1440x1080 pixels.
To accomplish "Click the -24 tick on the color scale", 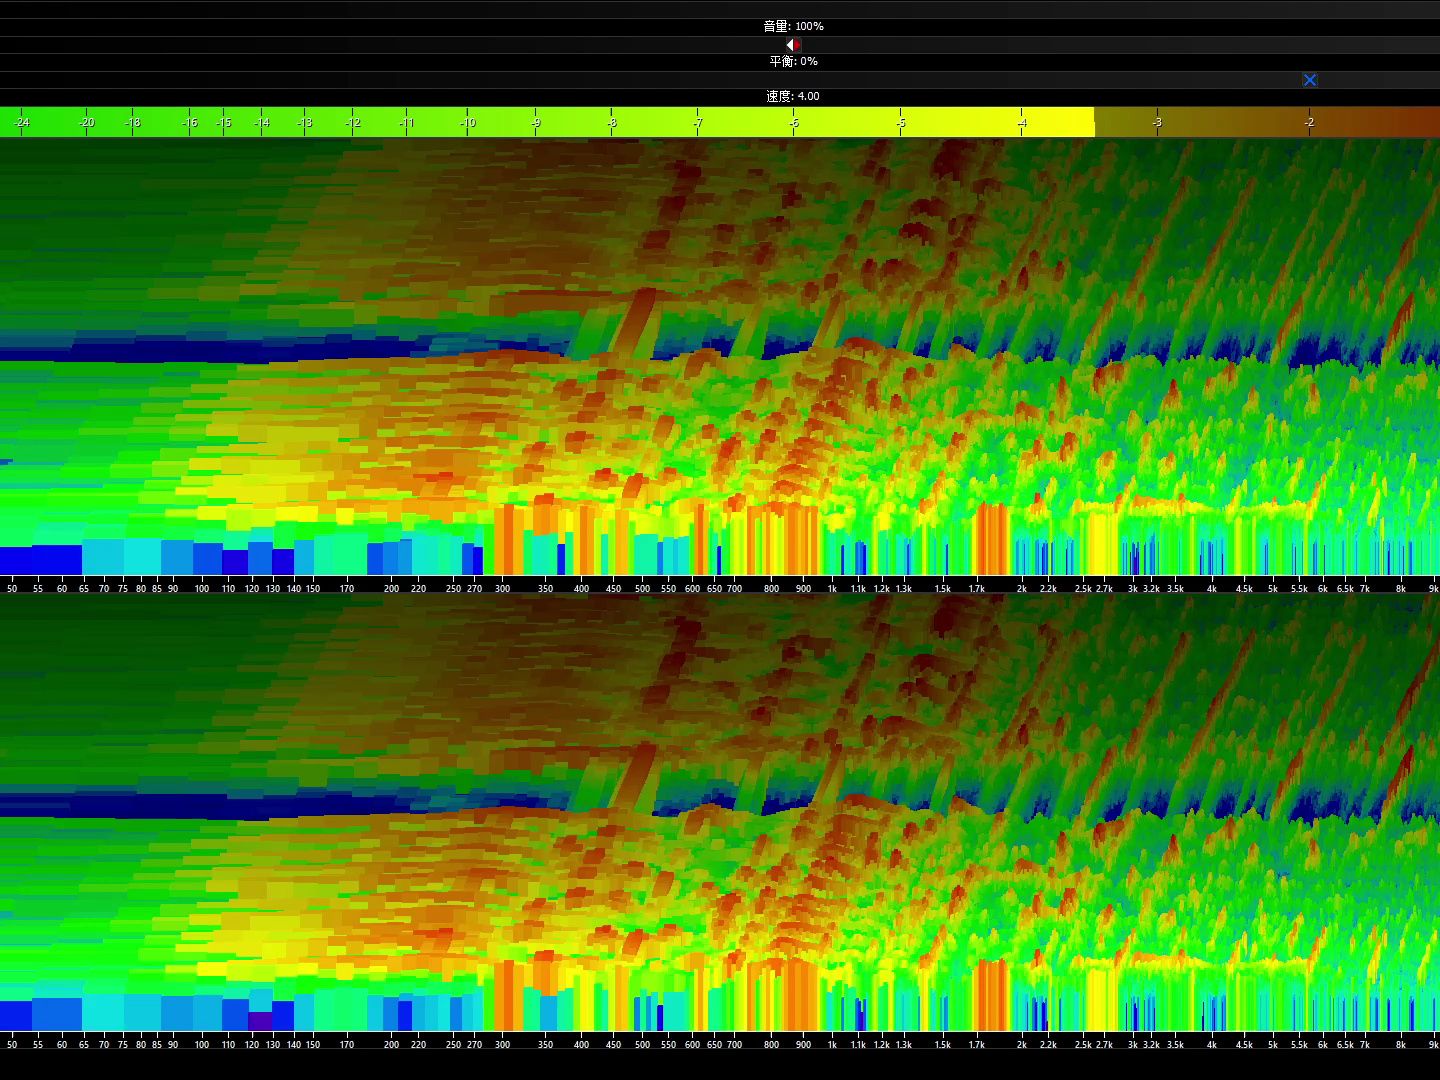I will [22, 122].
